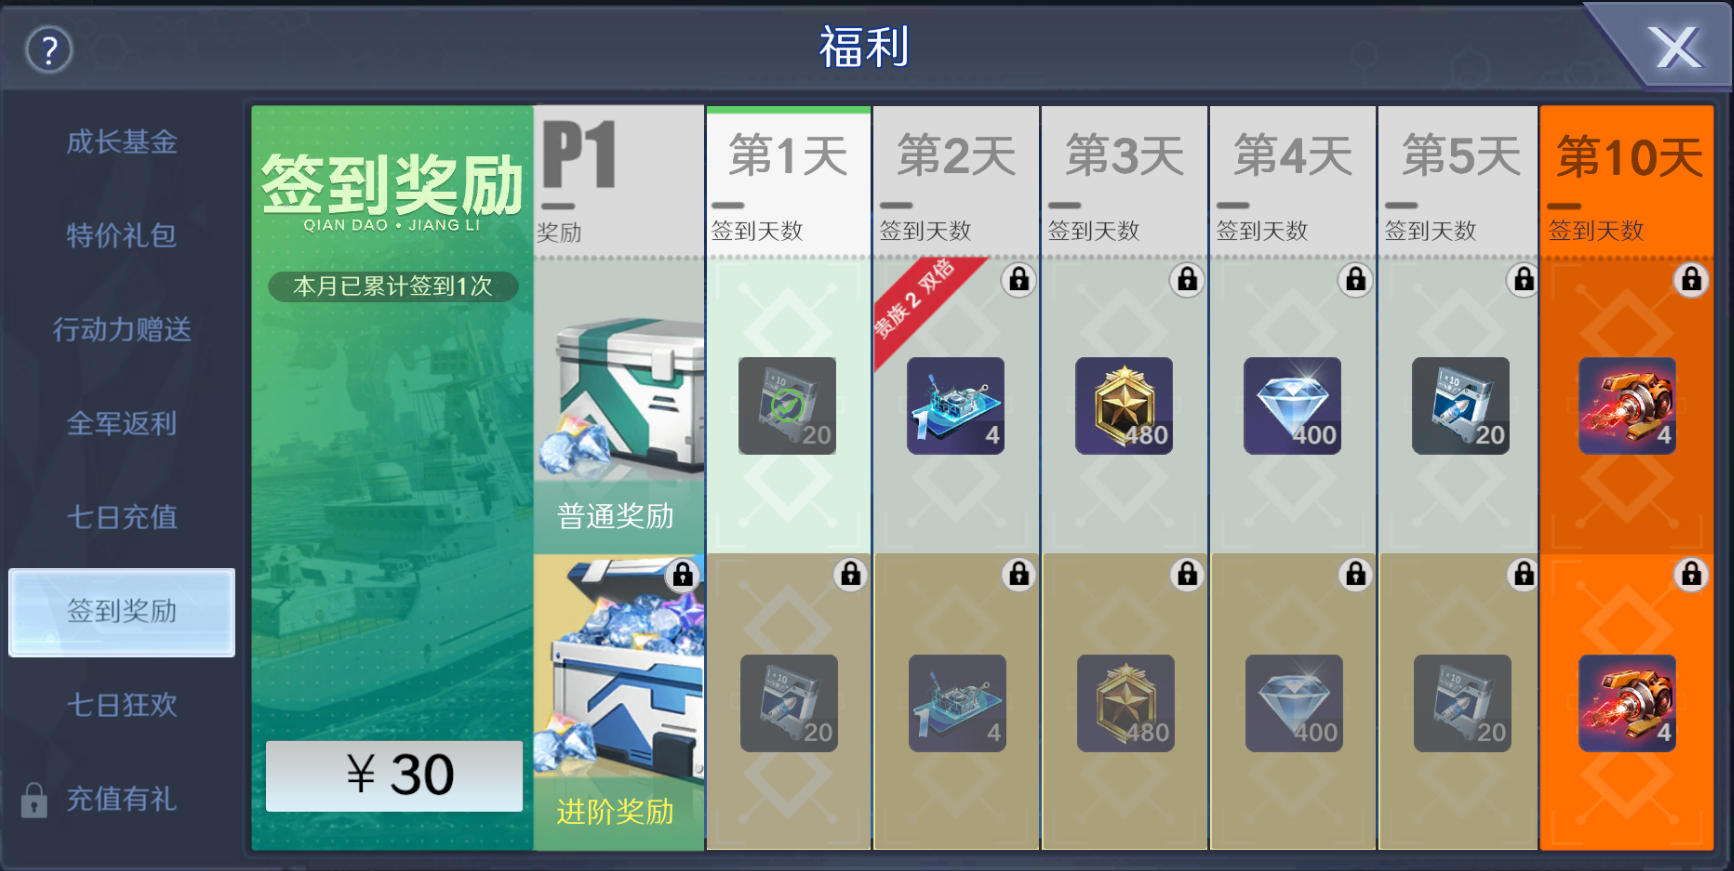This screenshot has height=871, width=1734.
Task: Buy advanced rewards with ¥30 button
Action: pos(394,776)
